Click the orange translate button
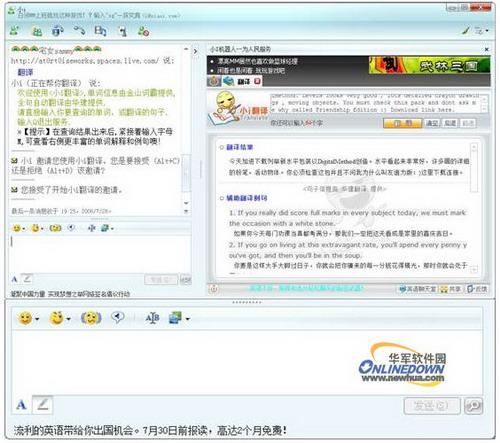Screen dimensions: 500x443 403,123
